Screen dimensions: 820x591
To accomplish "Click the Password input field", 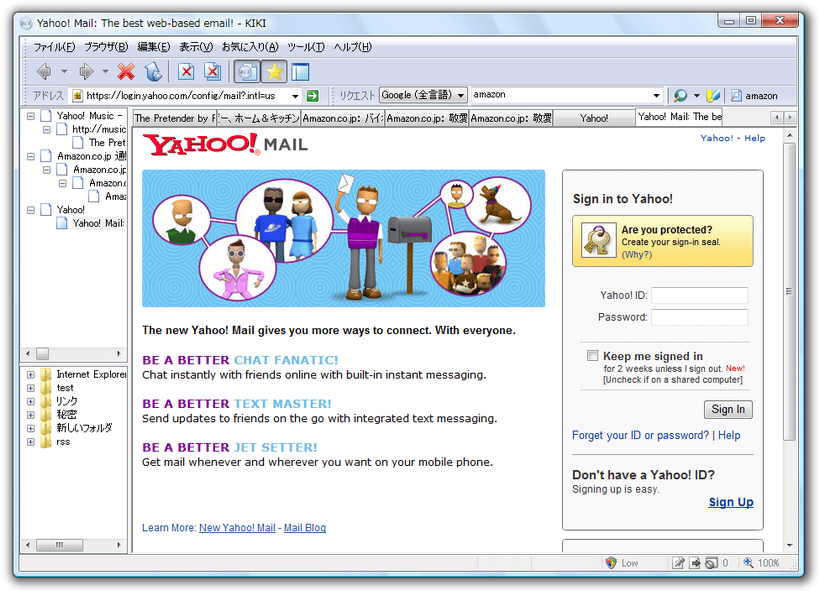I will click(700, 317).
